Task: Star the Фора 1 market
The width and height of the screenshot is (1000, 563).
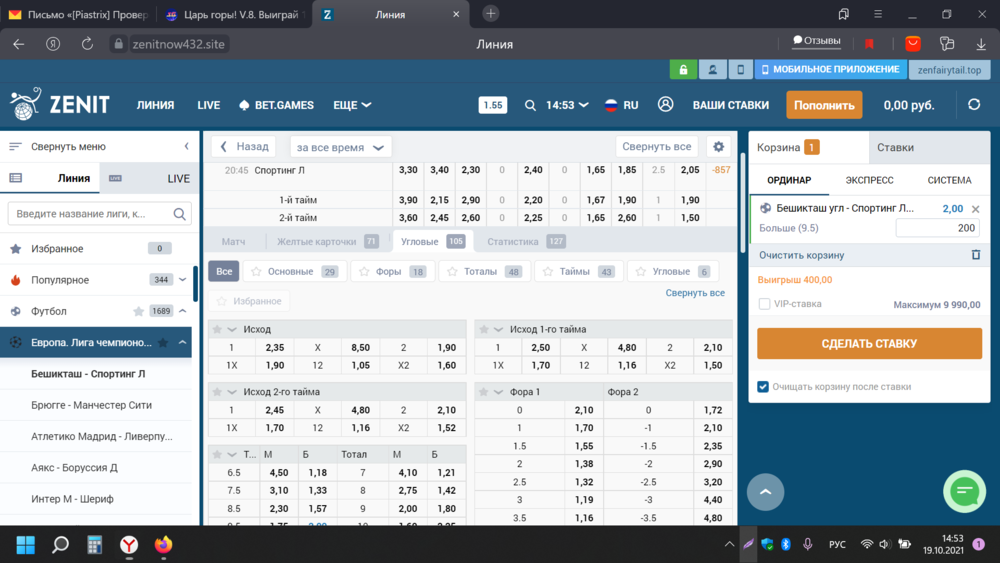Action: pyautogui.click(x=483, y=391)
